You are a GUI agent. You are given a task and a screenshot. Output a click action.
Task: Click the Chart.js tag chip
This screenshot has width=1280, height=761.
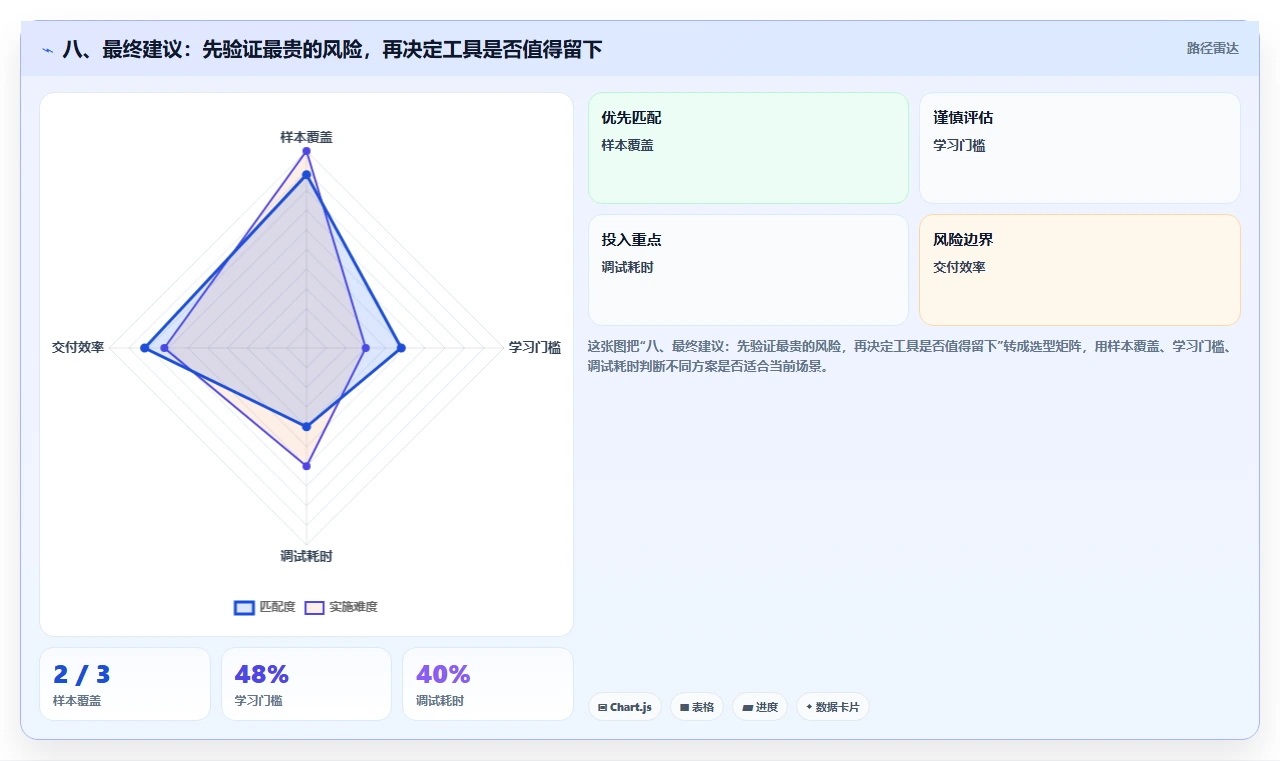click(x=625, y=707)
